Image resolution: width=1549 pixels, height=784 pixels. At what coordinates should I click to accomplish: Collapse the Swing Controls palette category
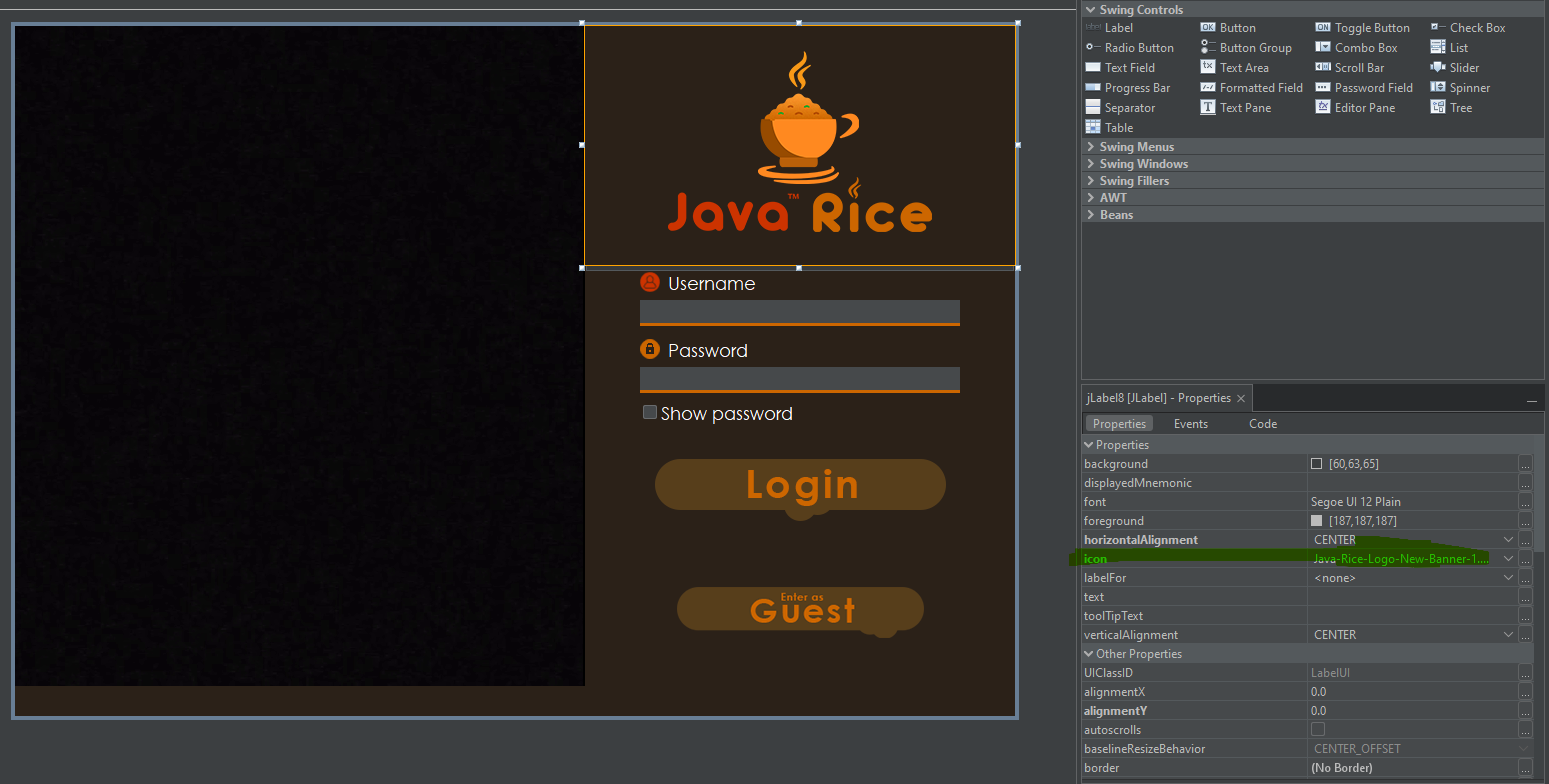[1090, 10]
